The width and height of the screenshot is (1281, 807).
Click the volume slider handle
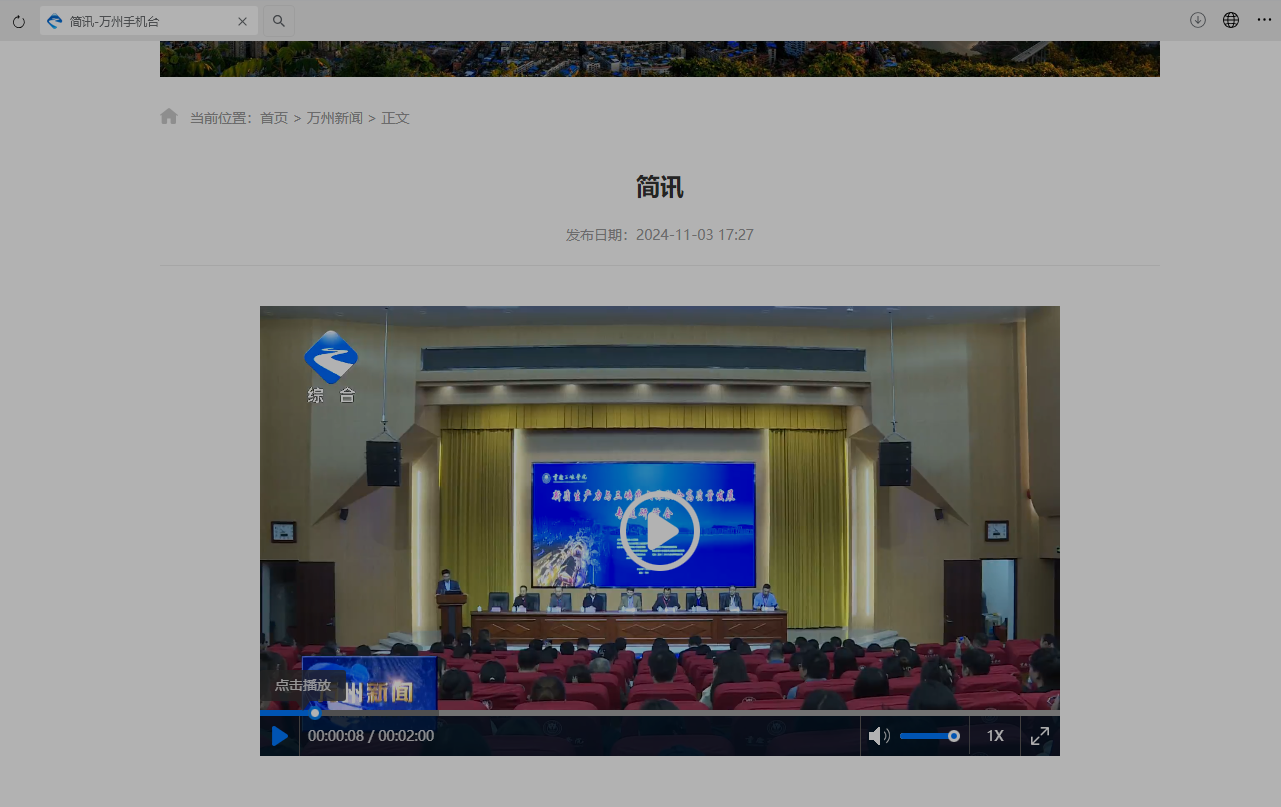[x=954, y=736]
